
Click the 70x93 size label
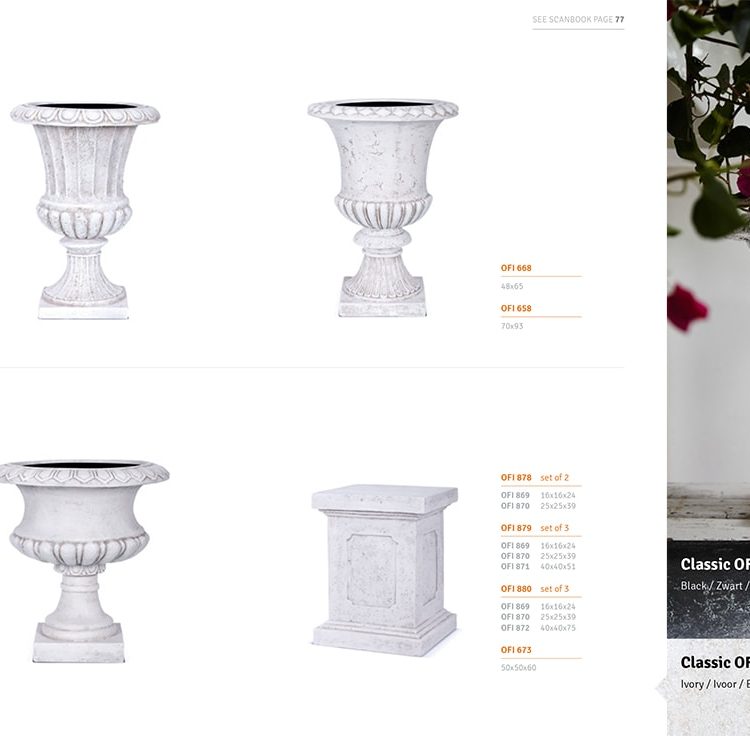point(512,326)
